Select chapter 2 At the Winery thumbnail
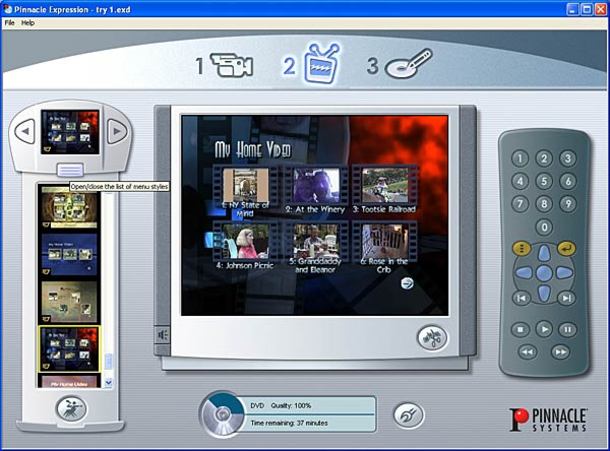Viewport: 610px width, 451px height. (x=316, y=185)
